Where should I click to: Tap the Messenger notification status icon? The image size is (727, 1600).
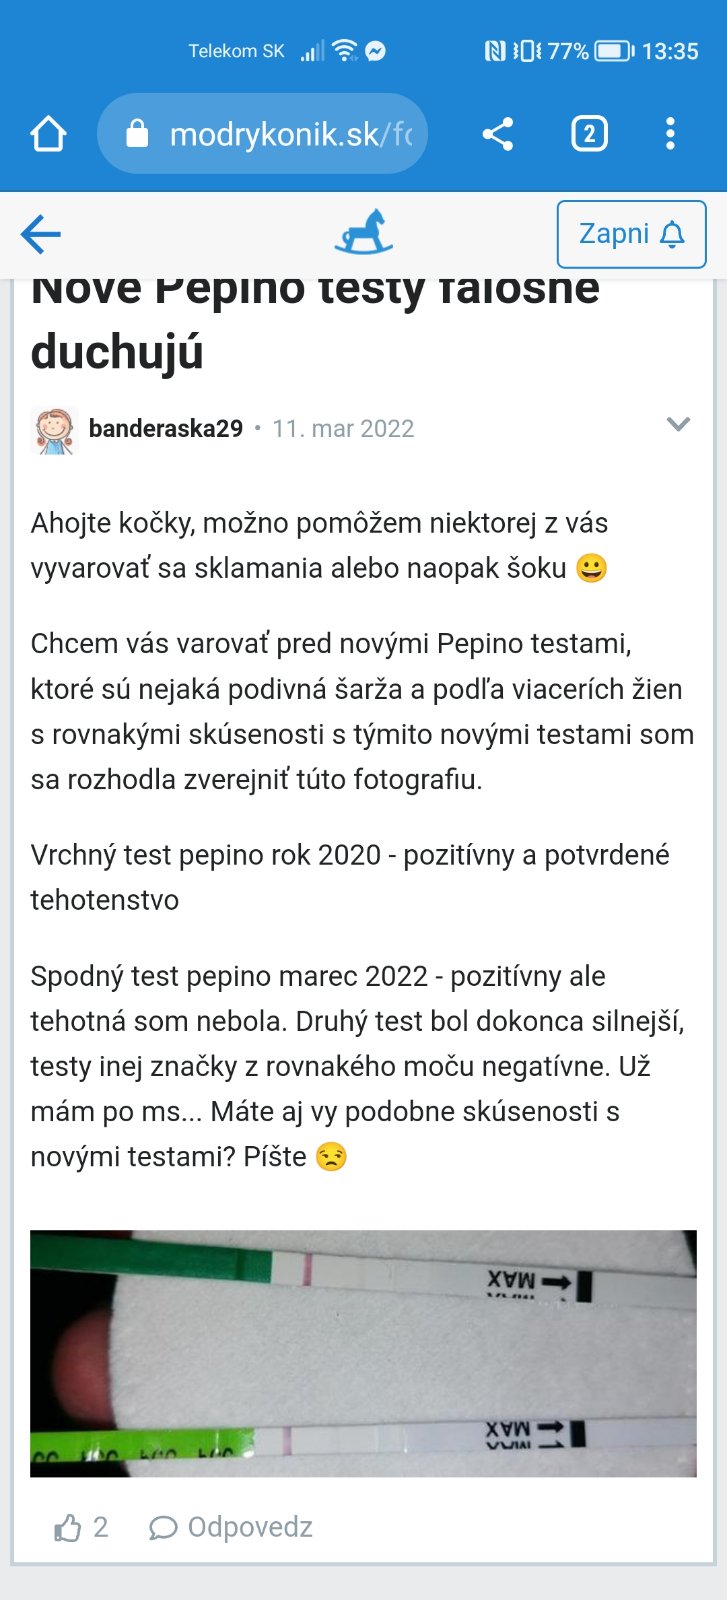(376, 51)
